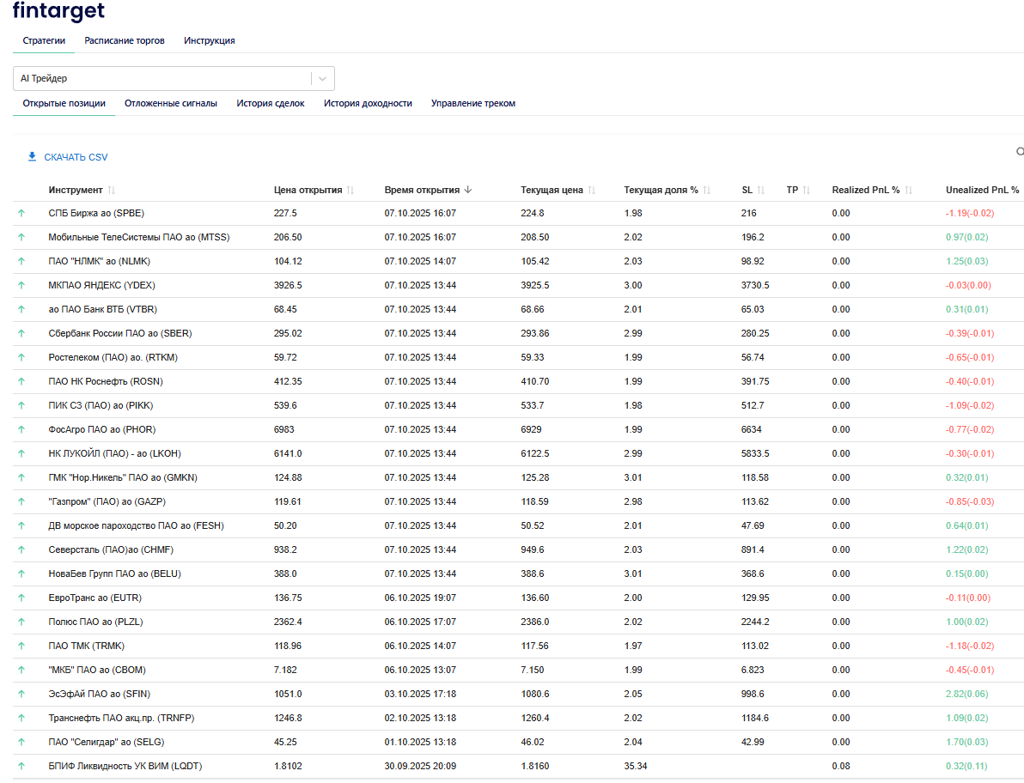The width and height of the screenshot is (1024, 783).
Task: Open the История сделок tab
Action: [270, 103]
